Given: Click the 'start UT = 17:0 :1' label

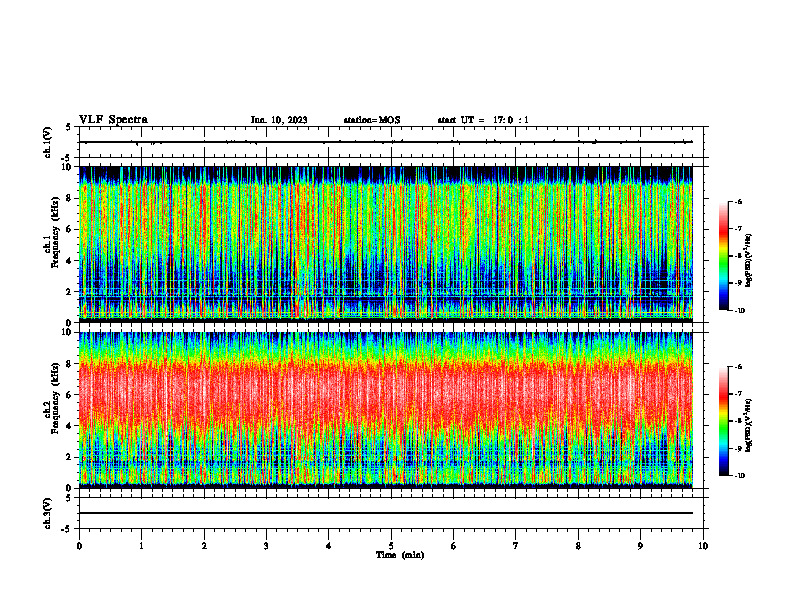Looking at the screenshot, I should click(483, 120).
